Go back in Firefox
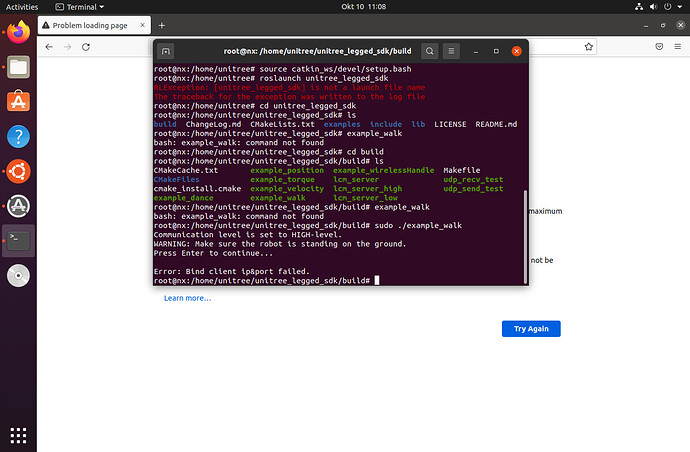 [49, 47]
